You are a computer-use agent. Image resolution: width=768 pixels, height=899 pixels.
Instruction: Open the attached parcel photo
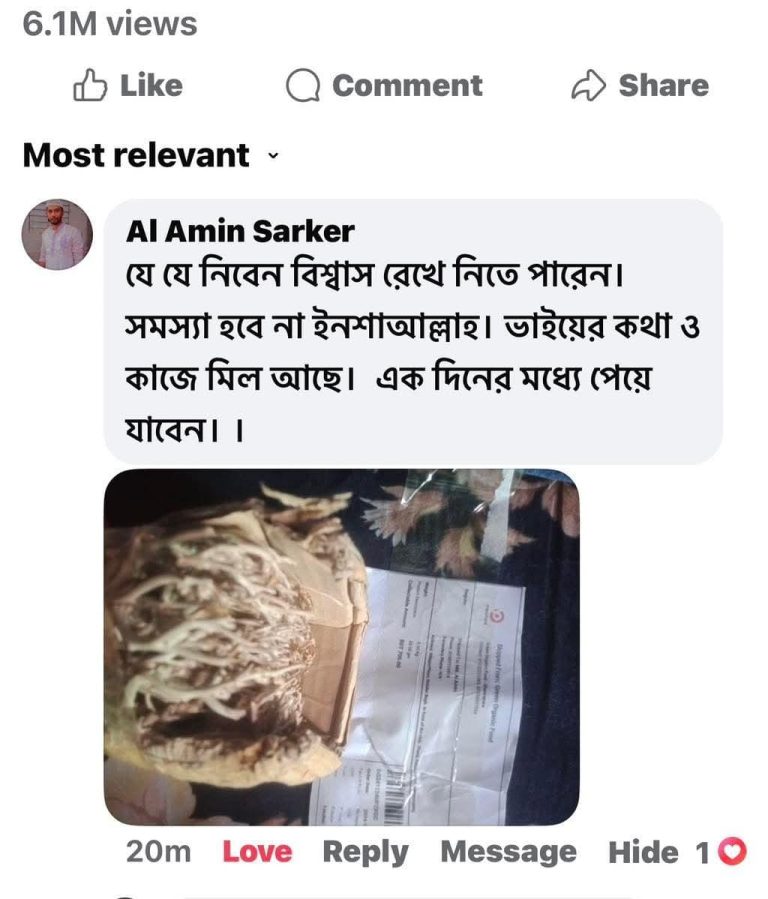(342, 647)
